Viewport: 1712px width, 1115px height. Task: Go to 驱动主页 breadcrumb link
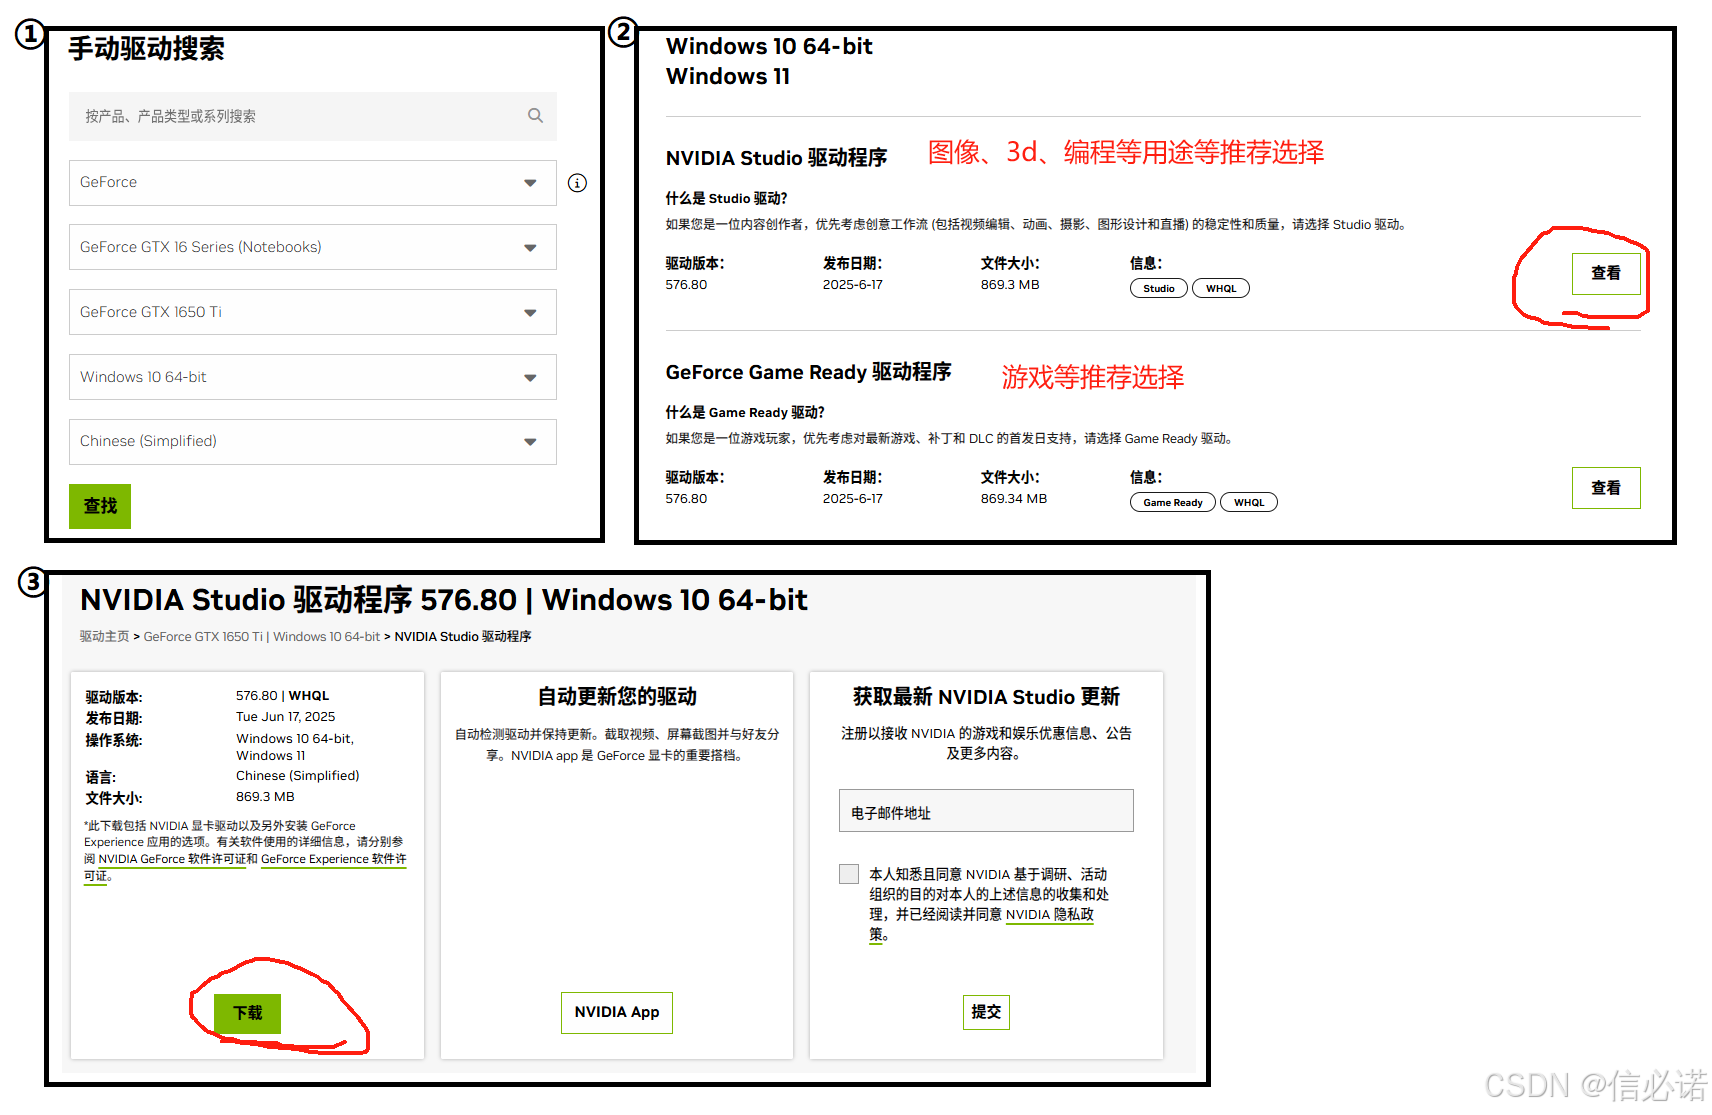pos(105,637)
